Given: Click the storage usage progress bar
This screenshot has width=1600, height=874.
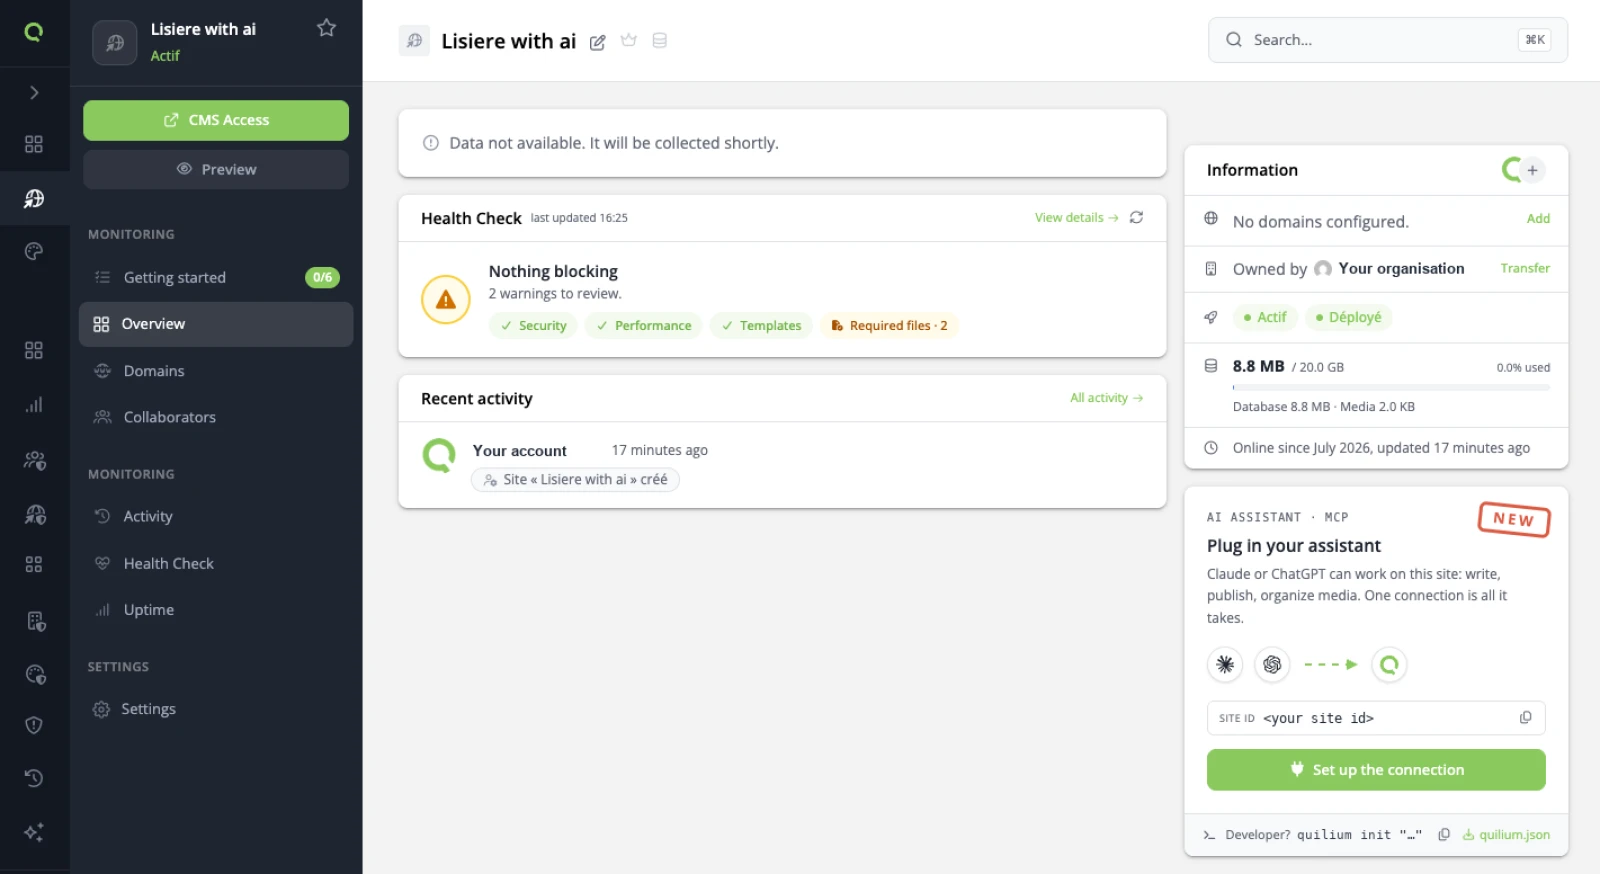Looking at the screenshot, I should [1391, 387].
